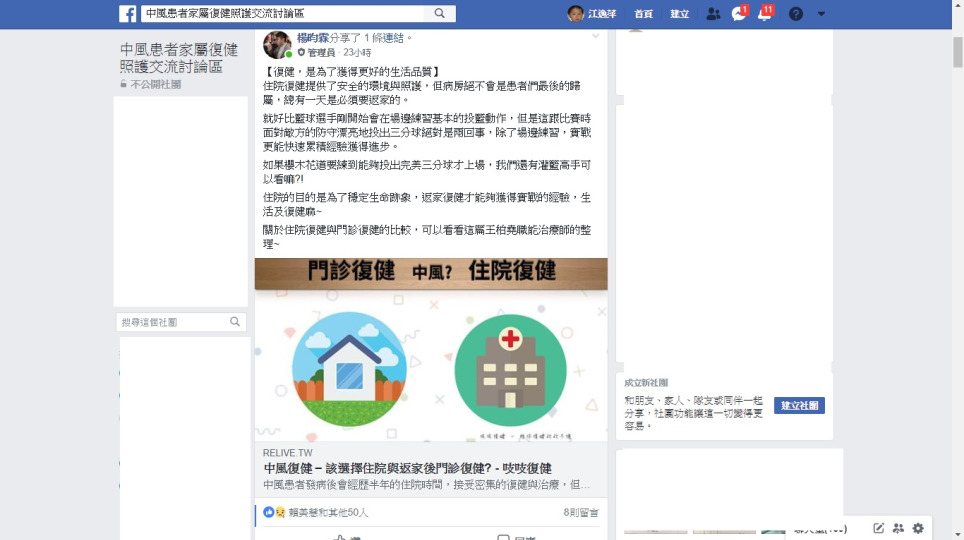Go to 首頁 in top navigation

pyautogui.click(x=644, y=14)
